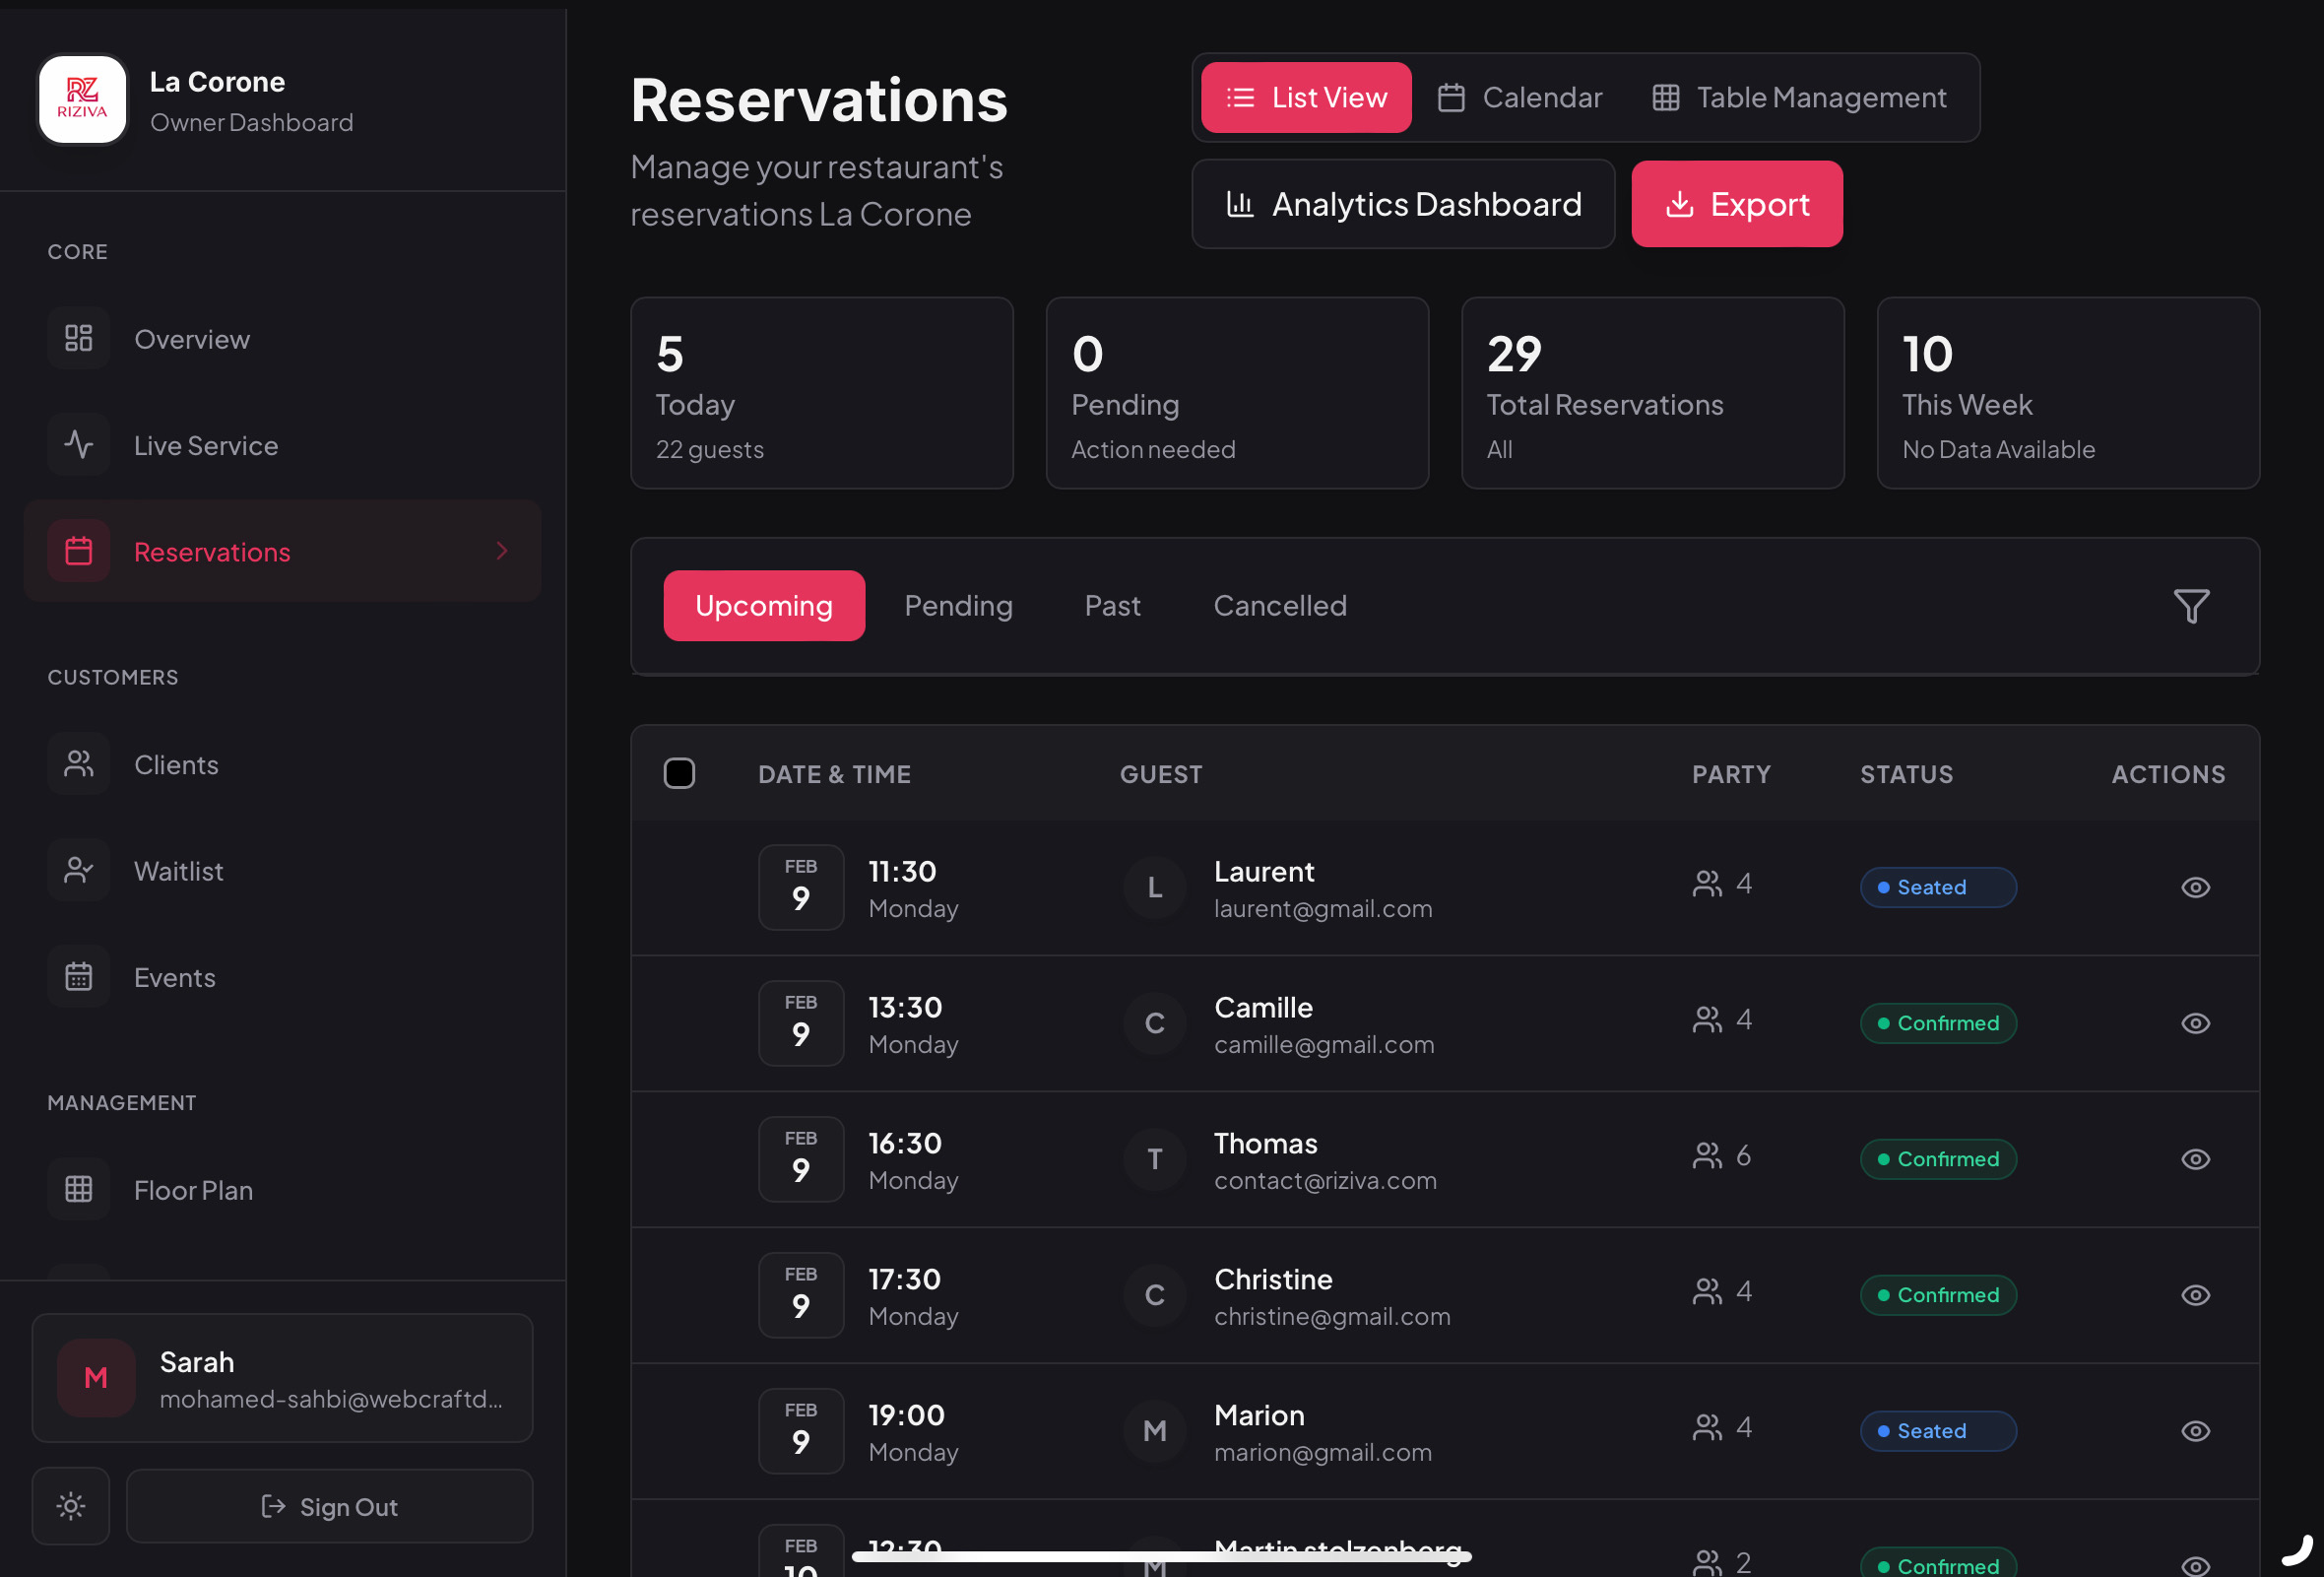Screen dimensions: 2324x1577
Task: Expand the Reservations sidebar chevron
Action: (x=501, y=551)
